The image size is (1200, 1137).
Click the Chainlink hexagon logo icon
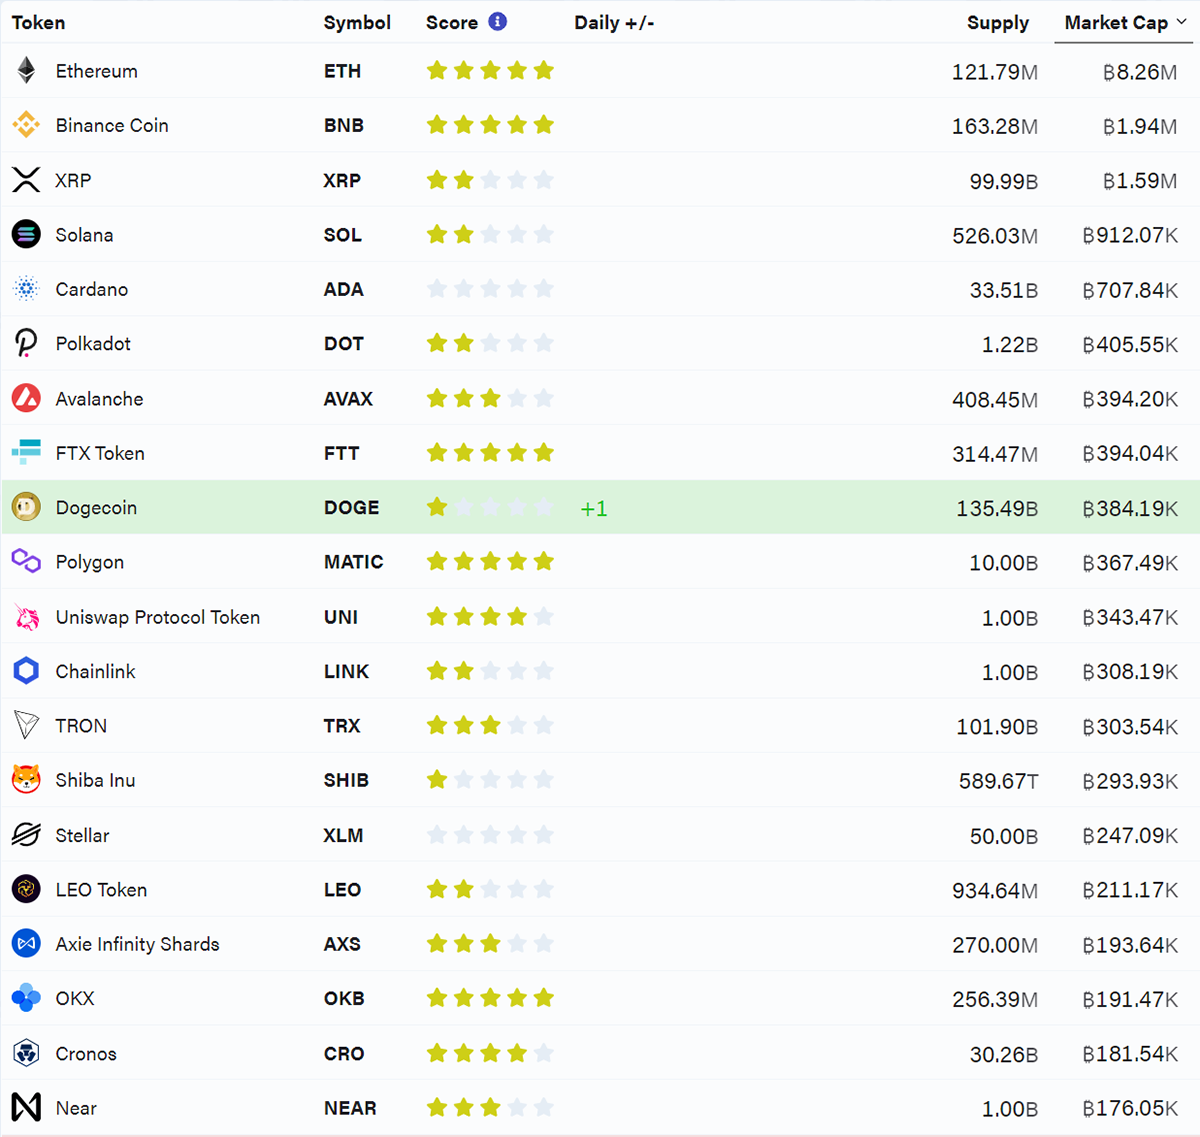26,671
